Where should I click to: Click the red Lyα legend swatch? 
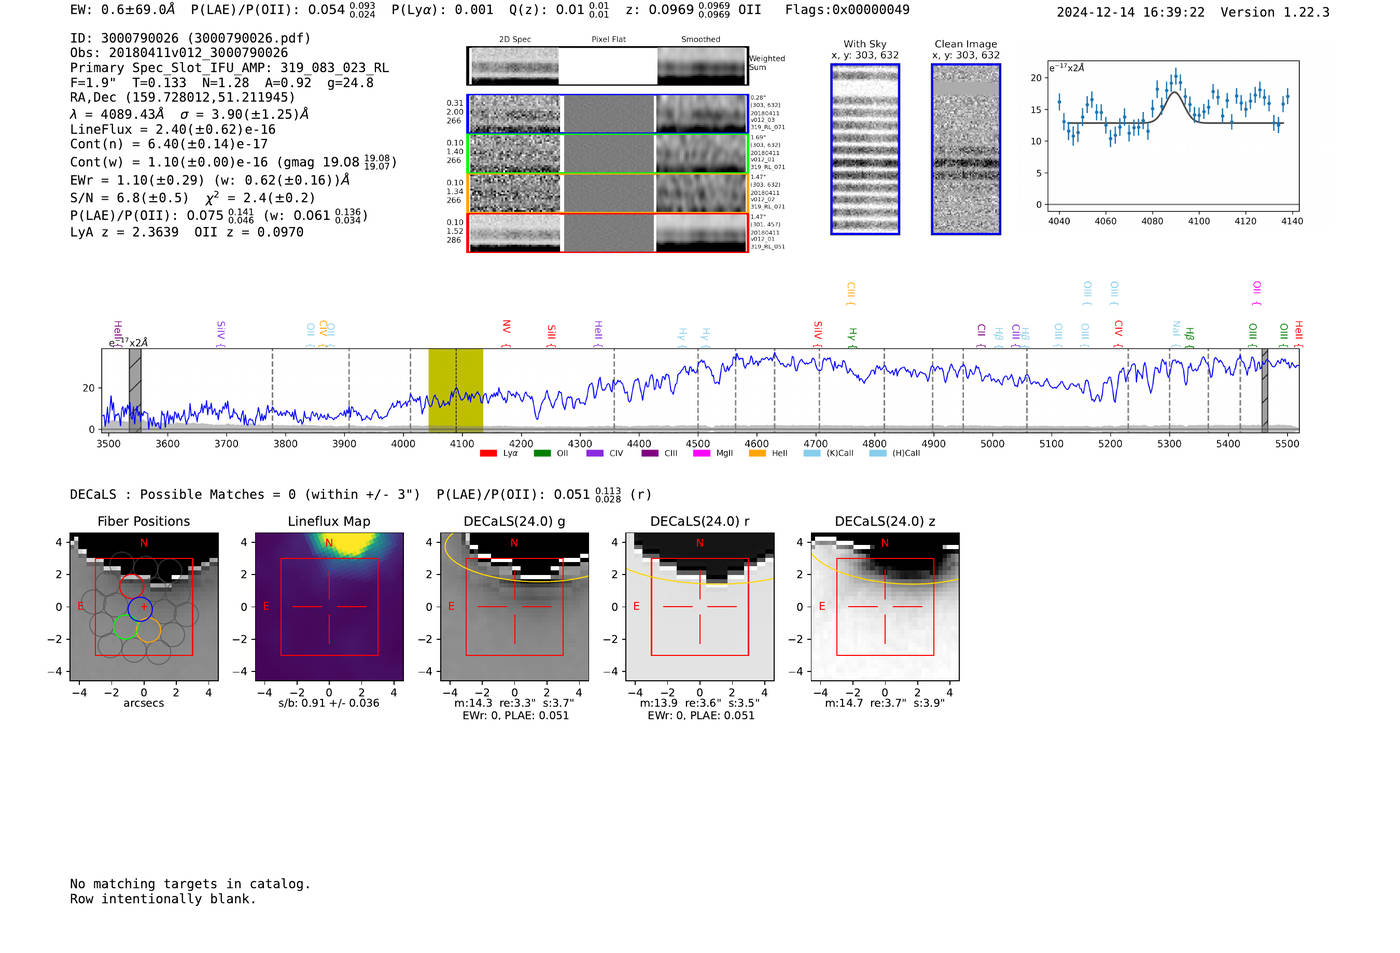click(488, 453)
